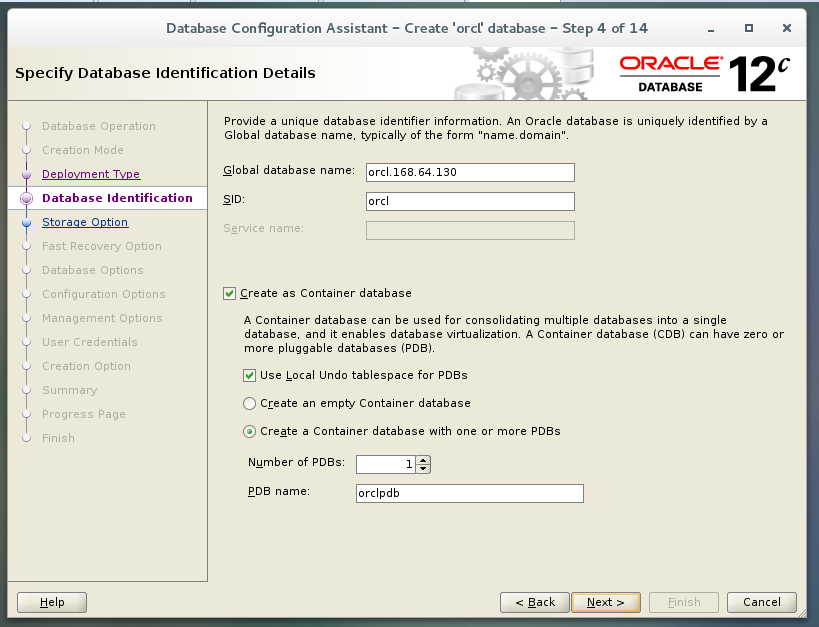Cancel the database creation wizard

(761, 602)
